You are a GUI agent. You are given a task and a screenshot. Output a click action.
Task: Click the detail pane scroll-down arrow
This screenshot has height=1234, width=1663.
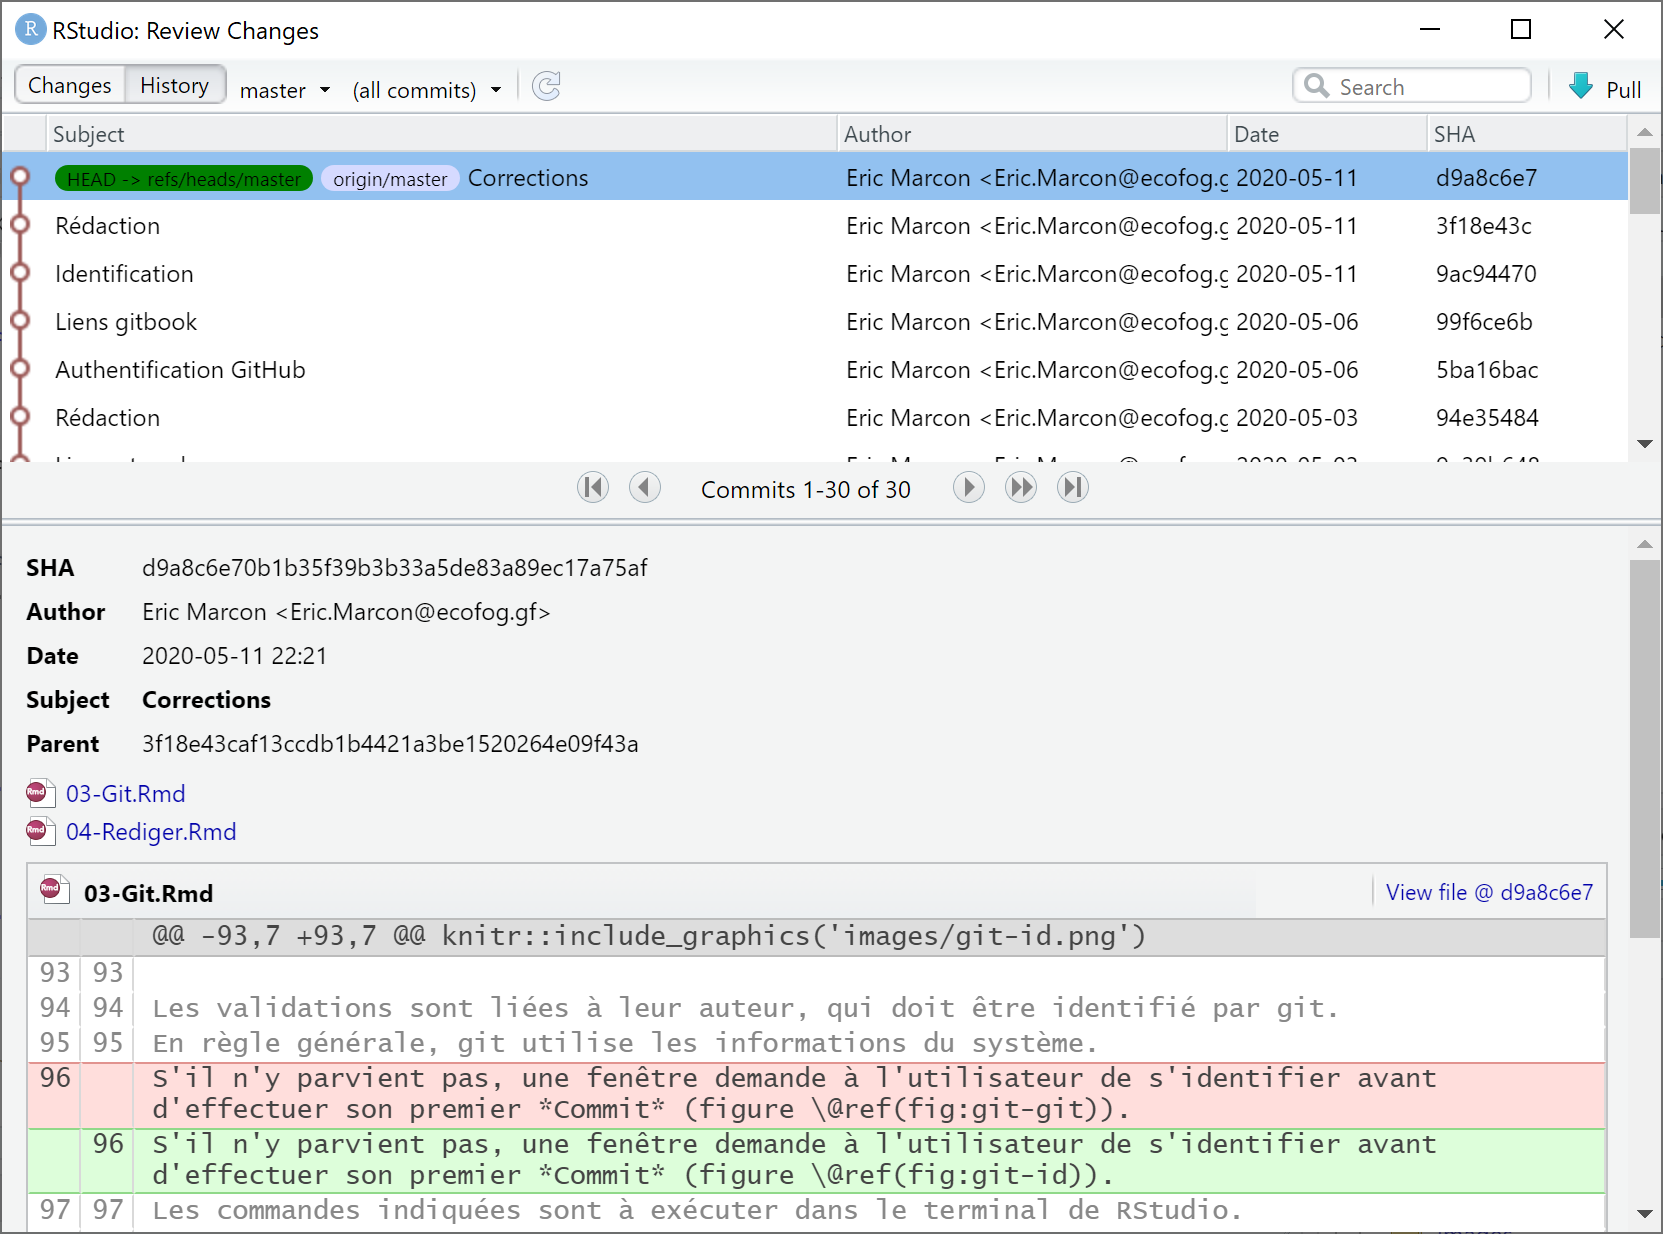[x=1644, y=1214]
